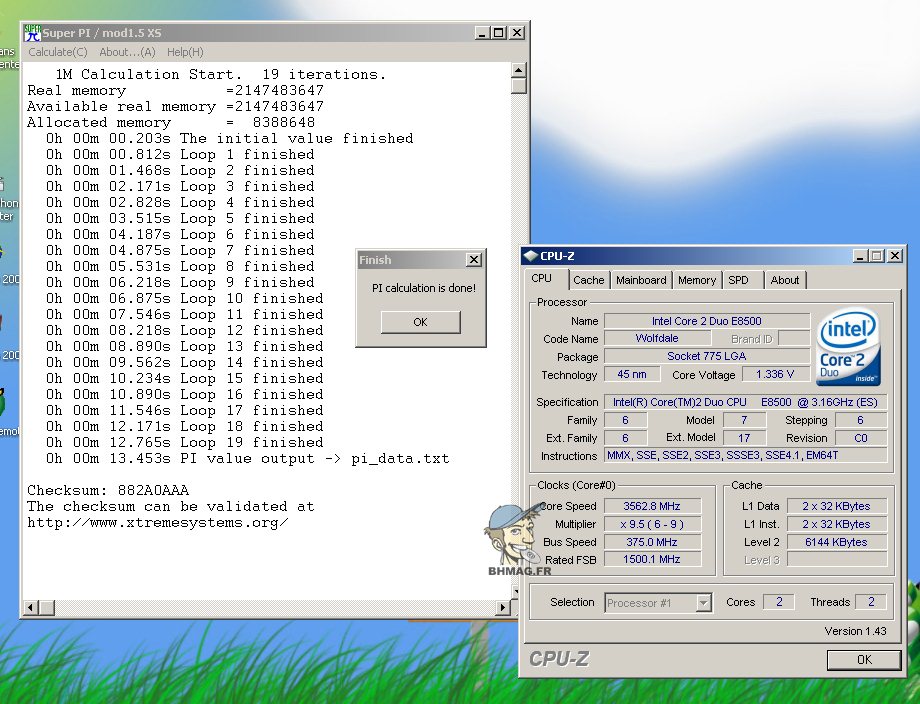
Task: Switch to the Memory tab in CPU-Z
Action: click(696, 280)
